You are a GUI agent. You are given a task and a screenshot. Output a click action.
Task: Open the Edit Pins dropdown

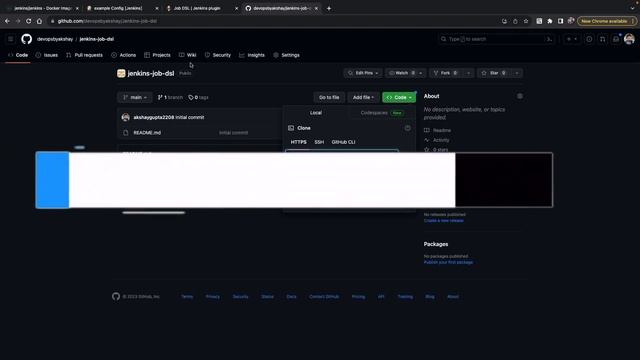363,73
